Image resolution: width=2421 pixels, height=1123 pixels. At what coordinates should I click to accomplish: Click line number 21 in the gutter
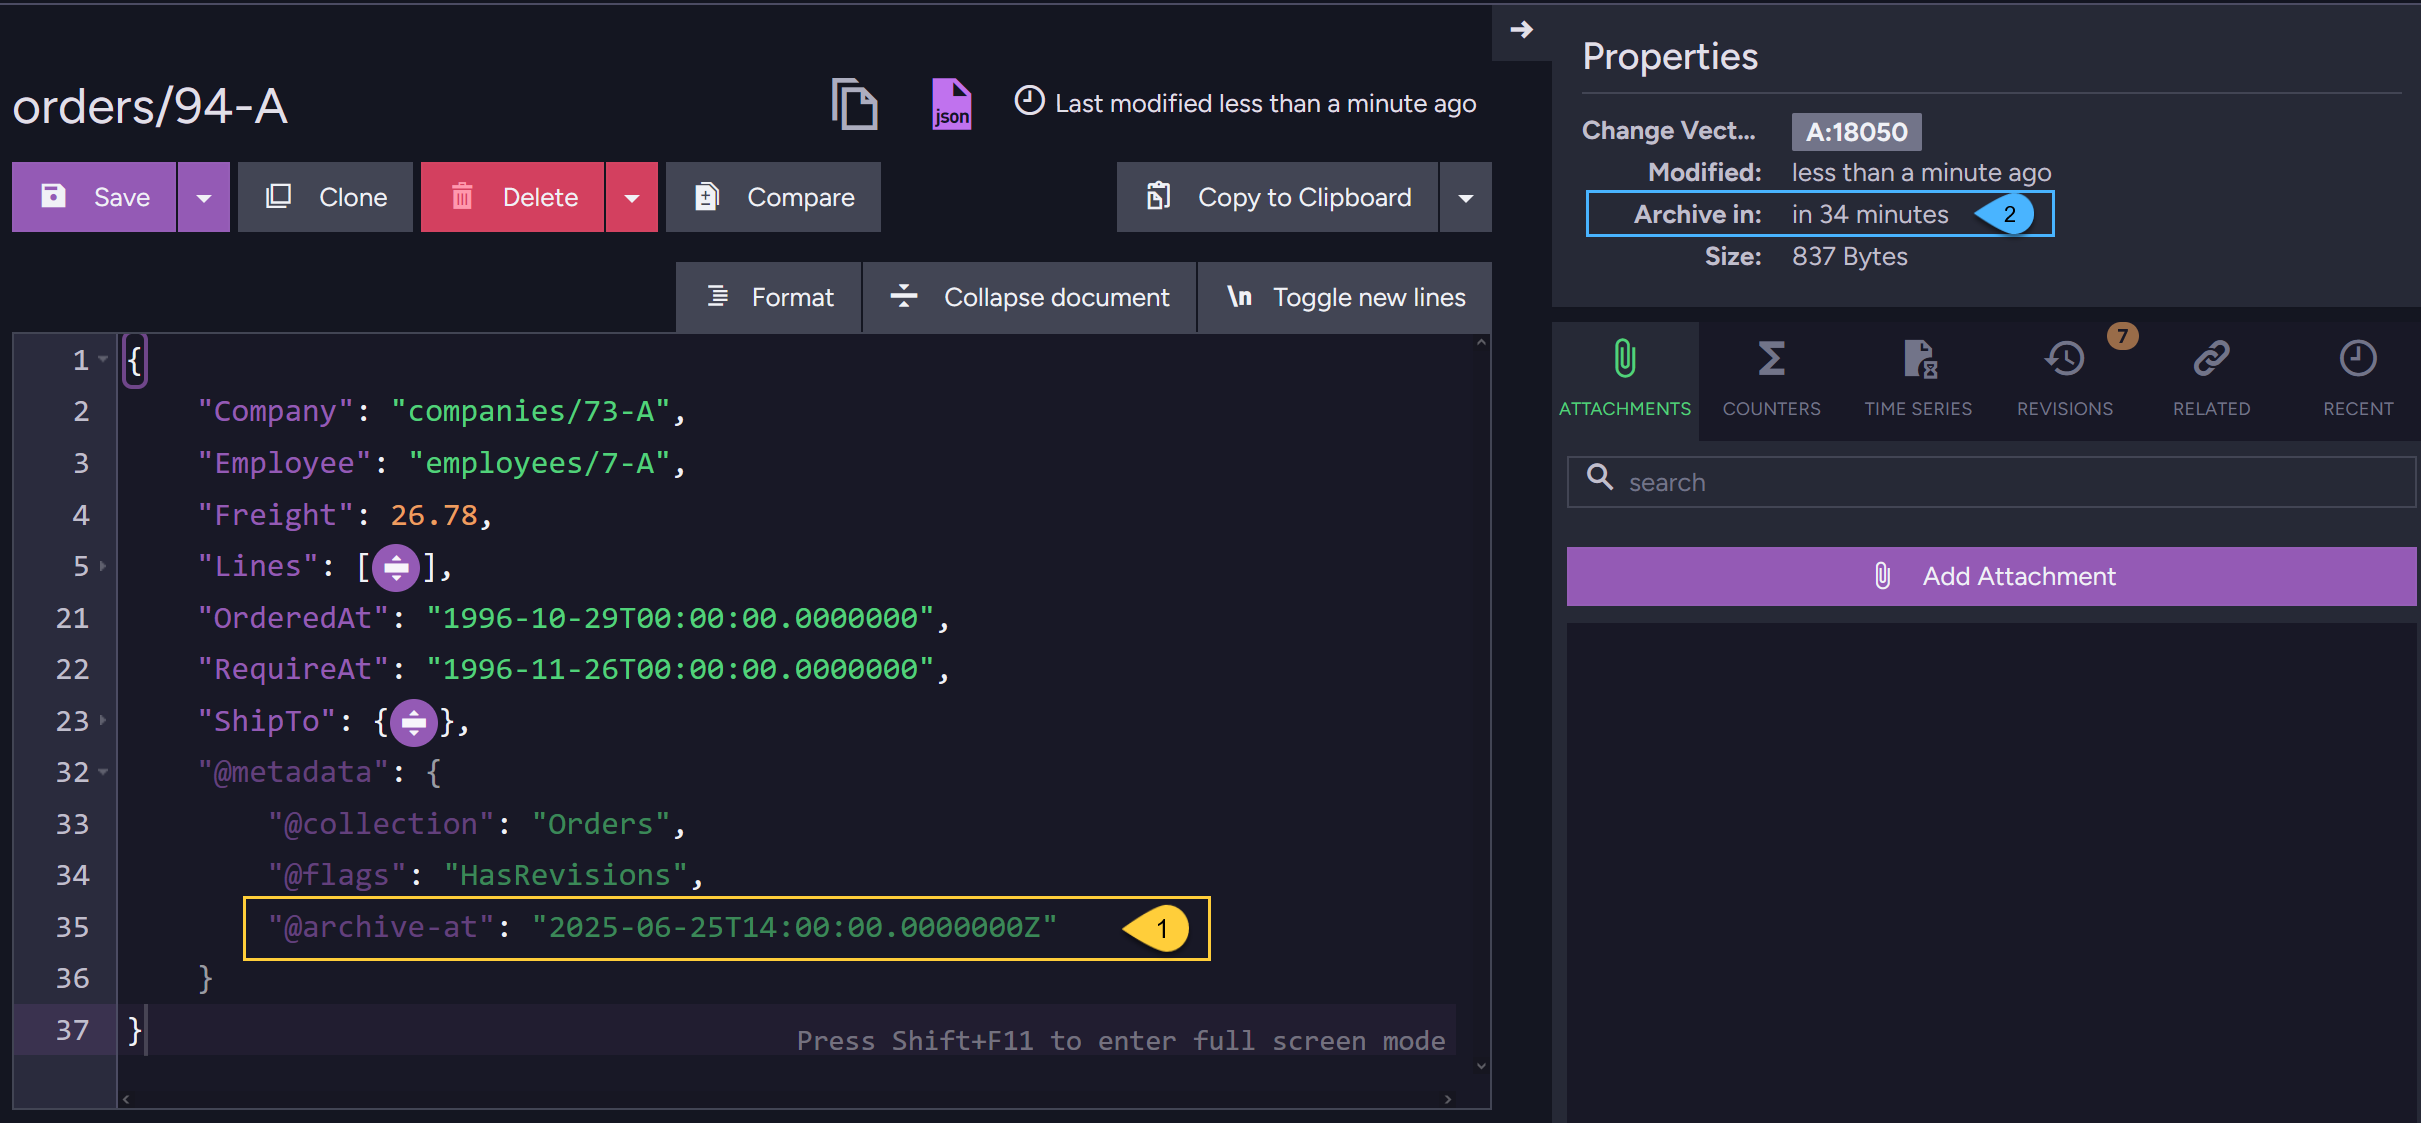coord(72,618)
